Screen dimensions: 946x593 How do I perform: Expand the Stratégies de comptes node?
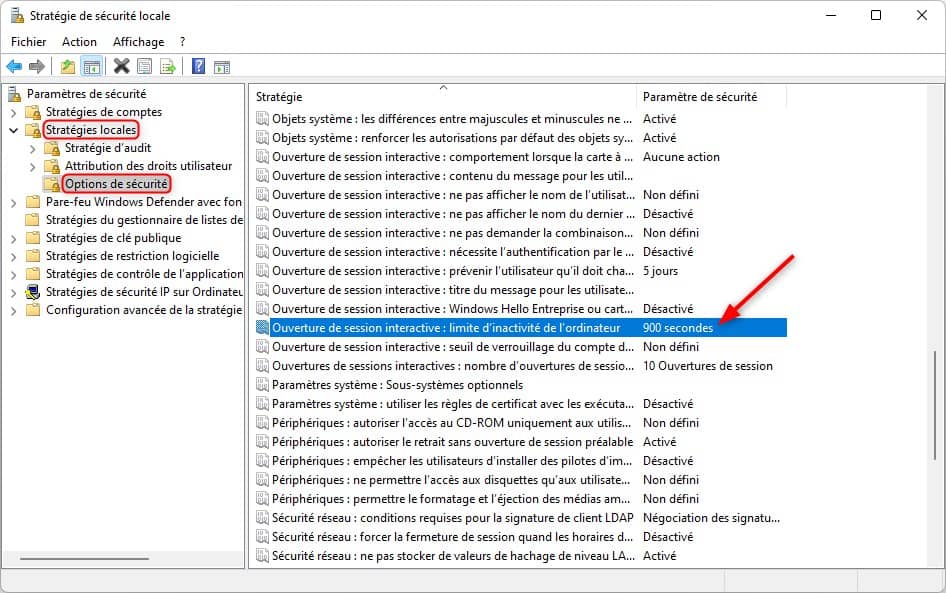pos(14,113)
